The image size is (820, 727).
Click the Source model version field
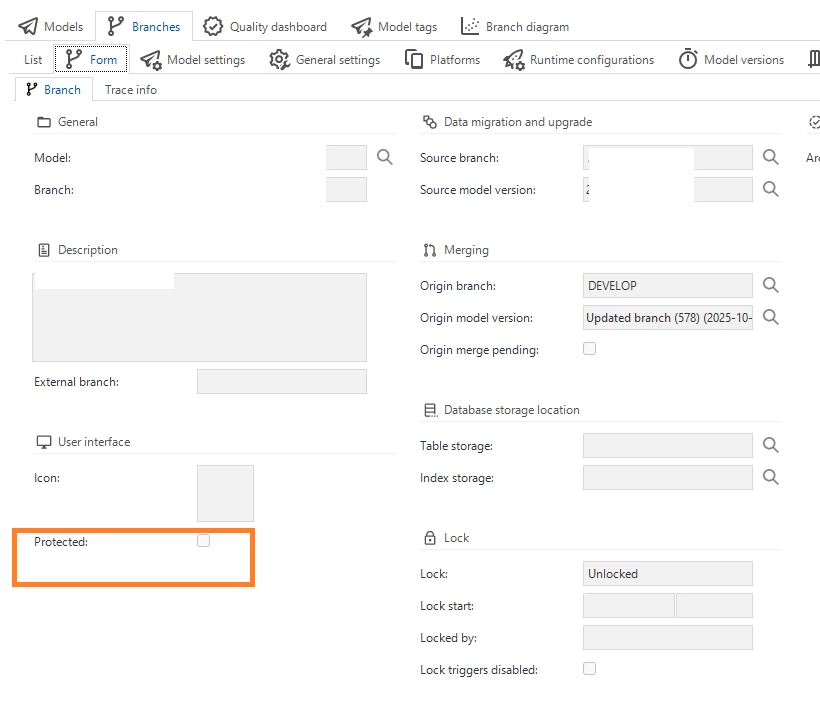click(668, 189)
